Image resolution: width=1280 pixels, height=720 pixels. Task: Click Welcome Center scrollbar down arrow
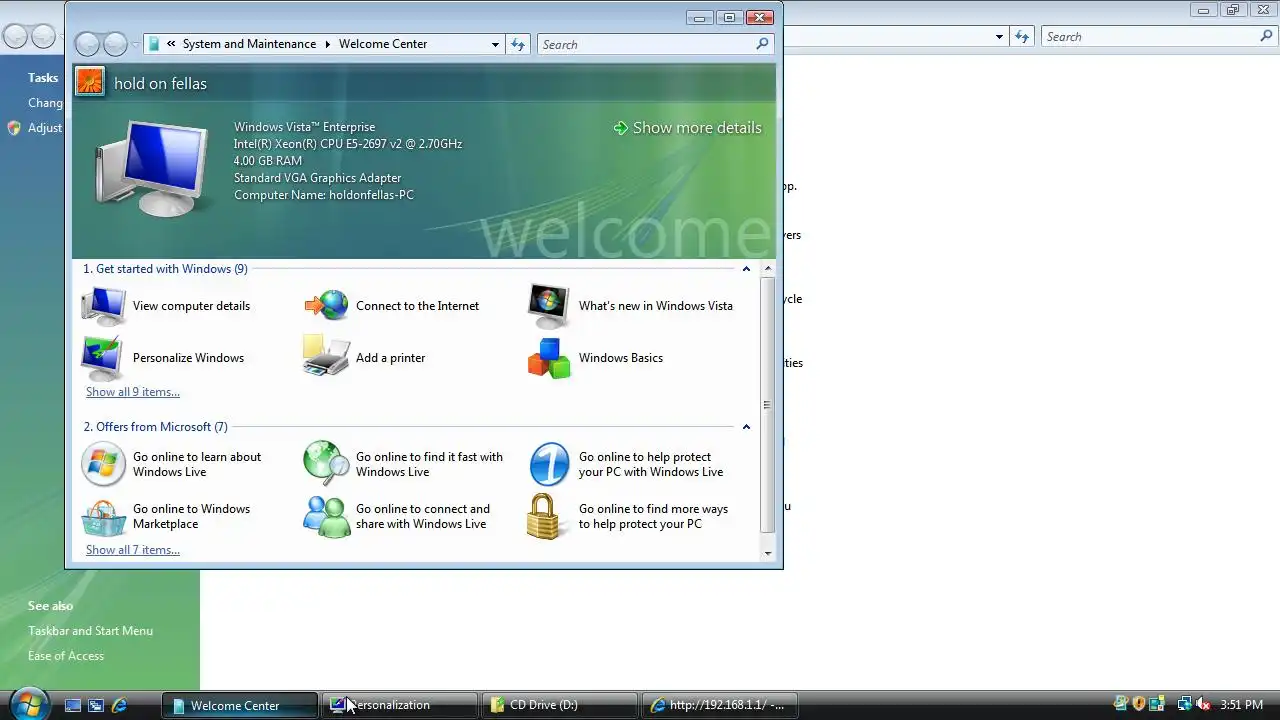click(x=768, y=553)
